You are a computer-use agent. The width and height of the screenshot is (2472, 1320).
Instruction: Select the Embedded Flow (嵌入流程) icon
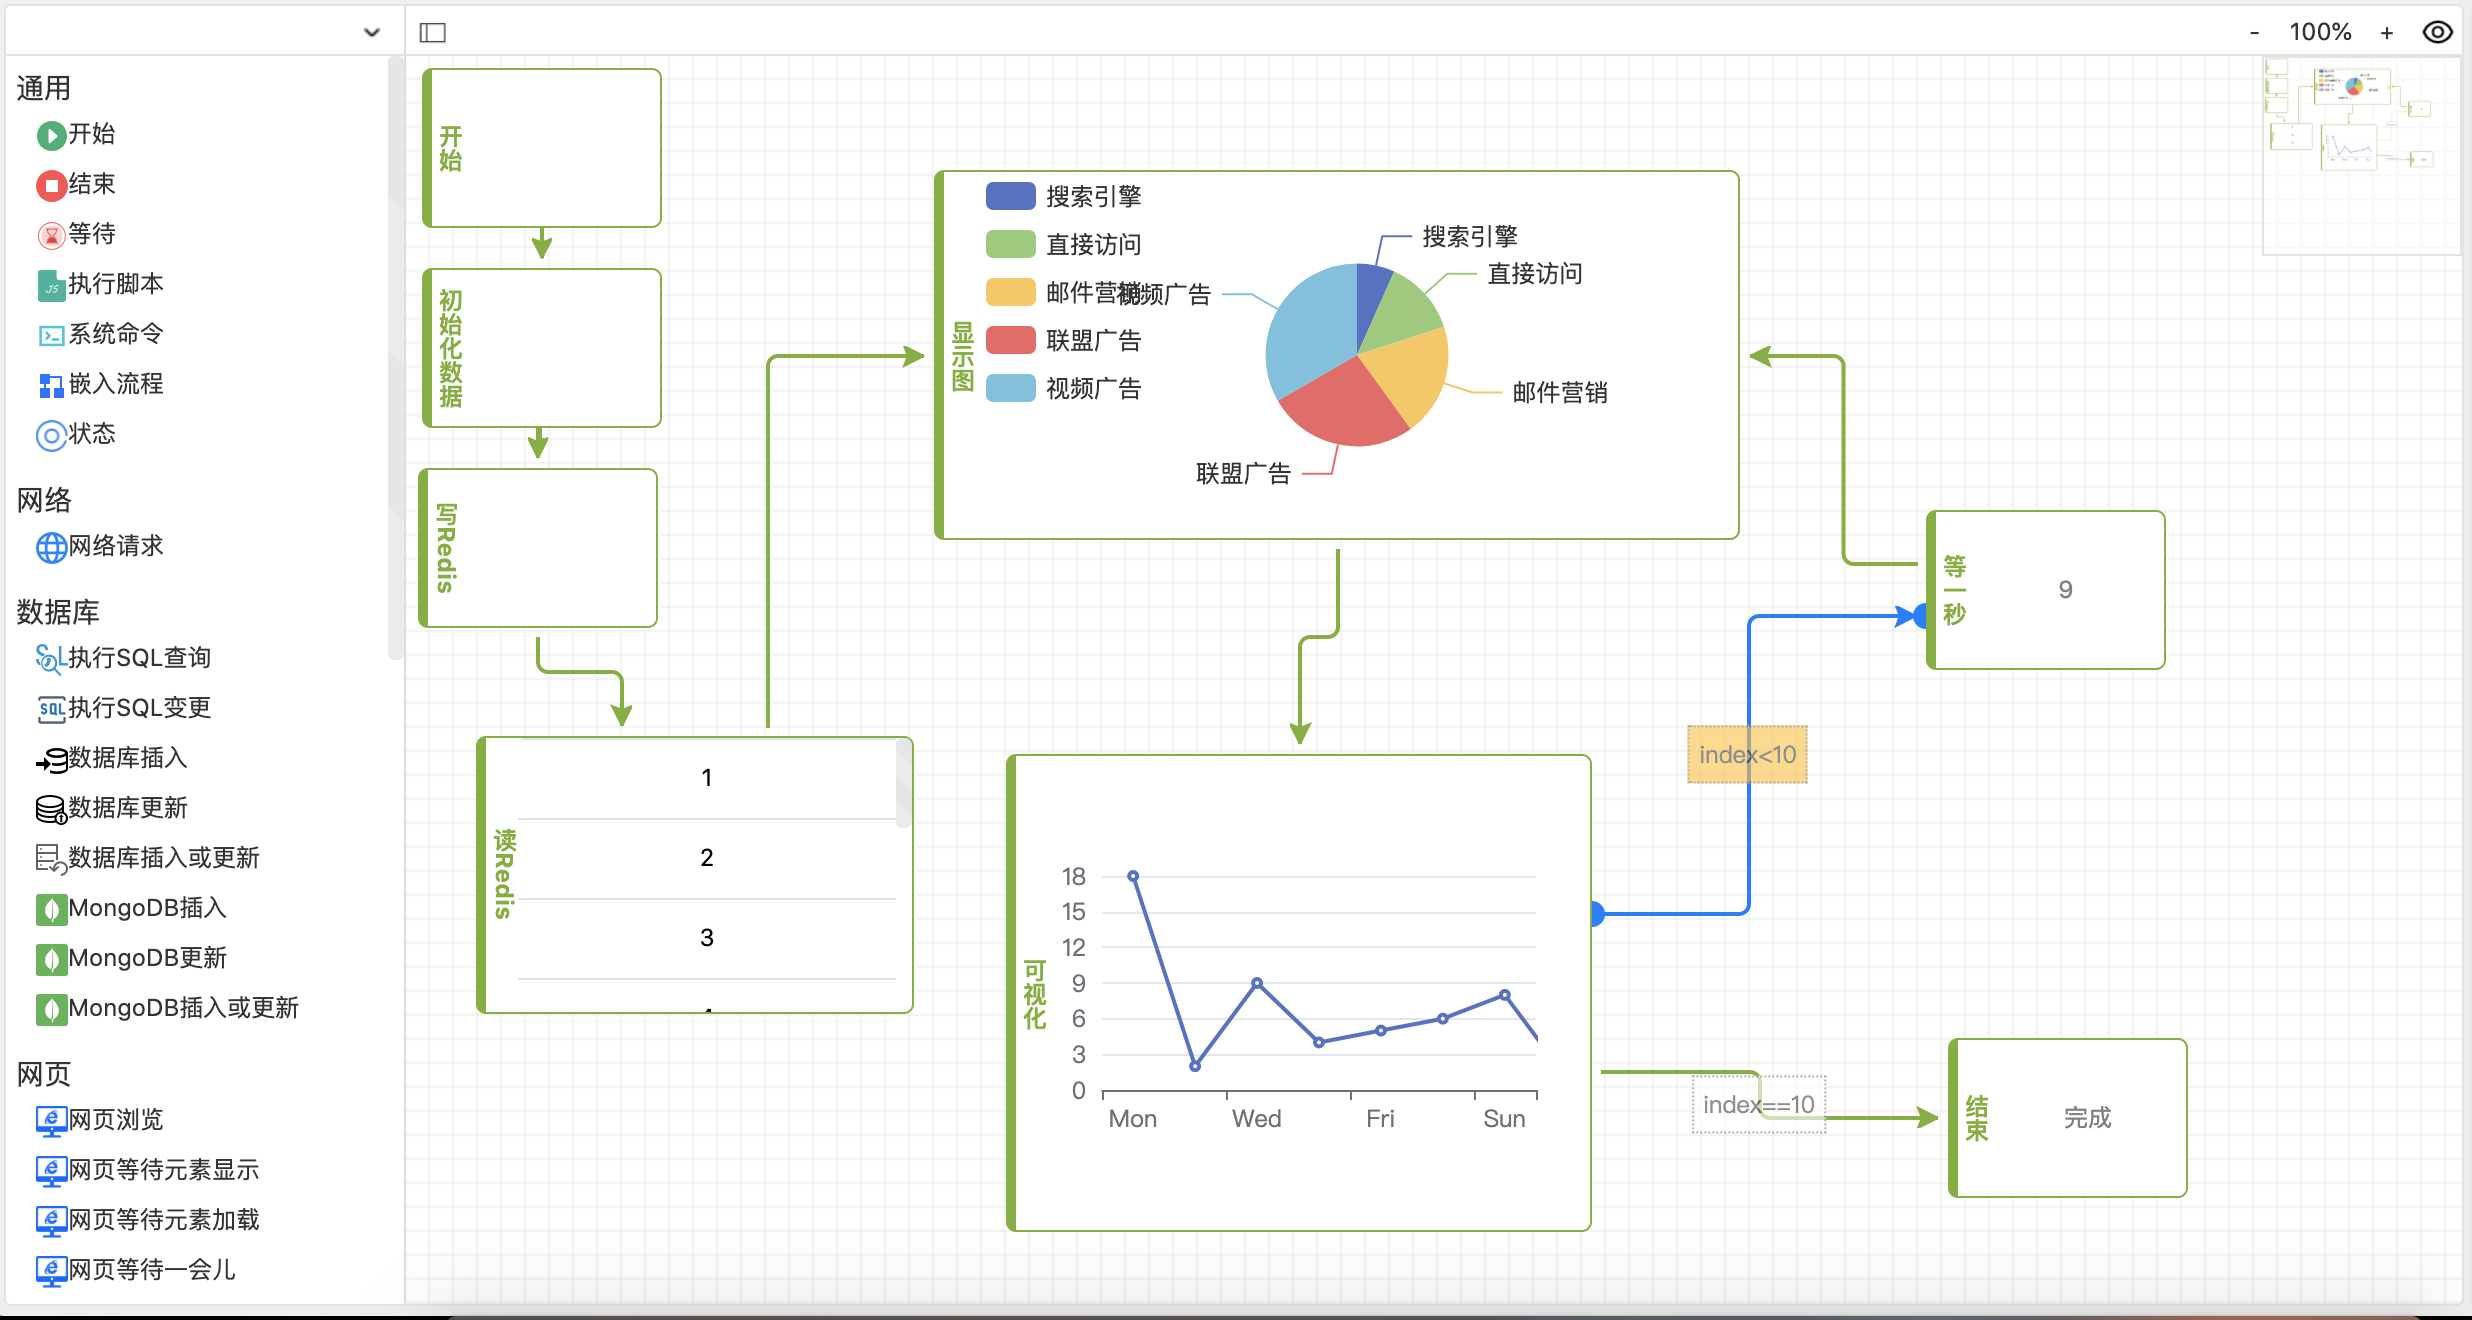51,385
